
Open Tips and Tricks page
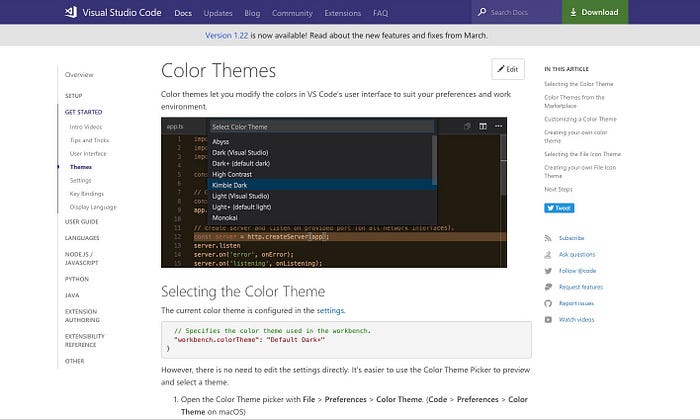coord(89,140)
